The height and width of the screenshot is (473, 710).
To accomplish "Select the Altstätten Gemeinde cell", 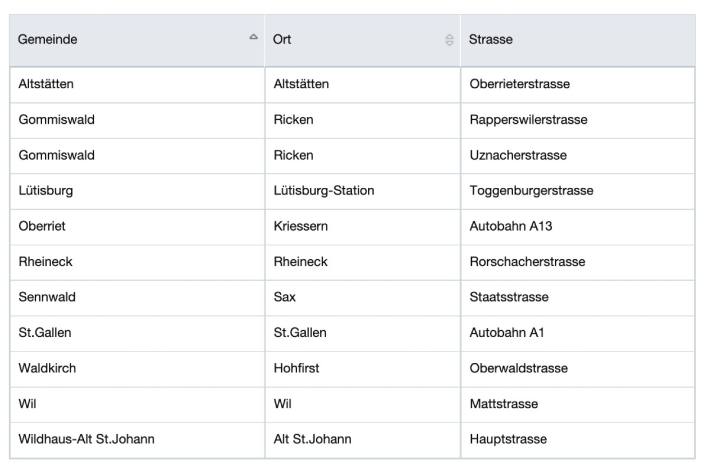I will (x=137, y=85).
